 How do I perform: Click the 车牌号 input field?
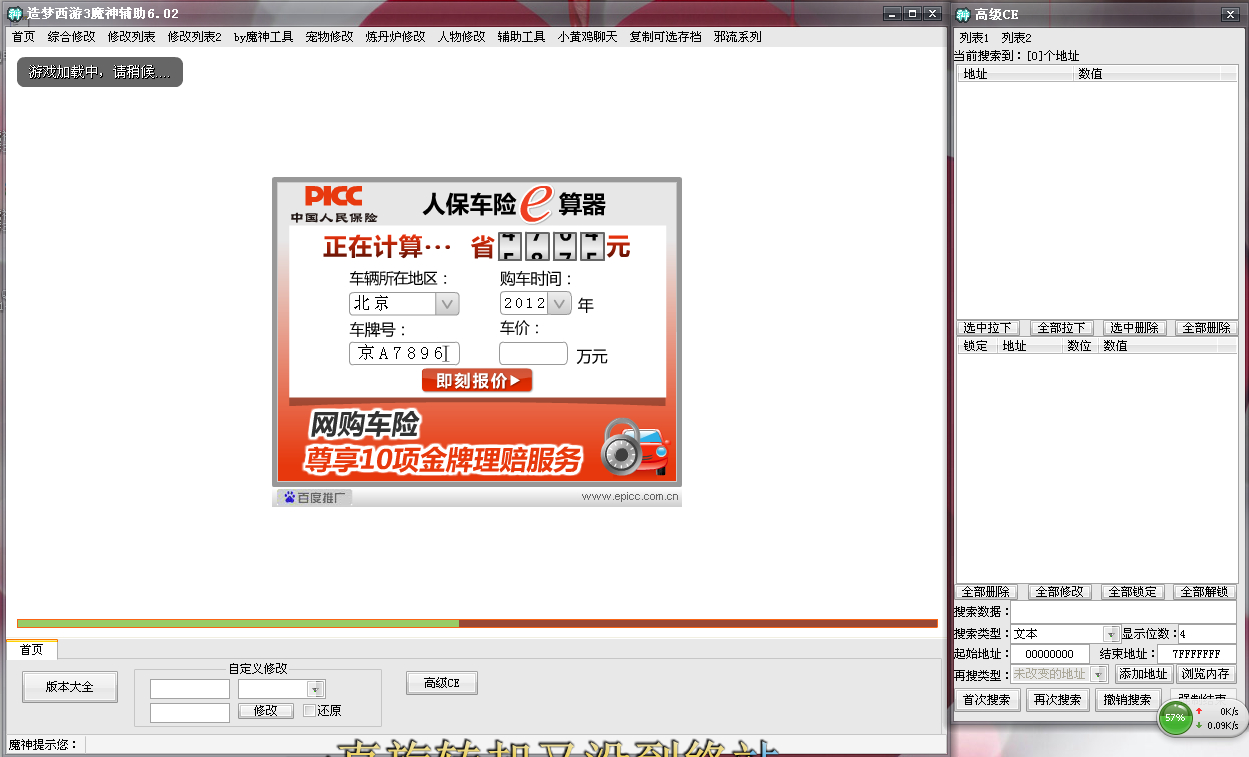tap(404, 353)
